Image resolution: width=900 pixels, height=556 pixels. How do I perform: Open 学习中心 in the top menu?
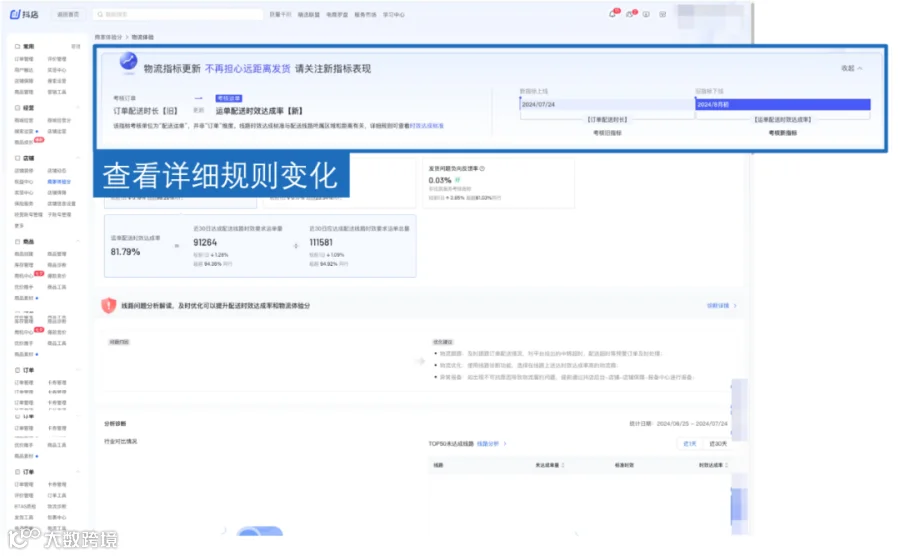click(394, 15)
